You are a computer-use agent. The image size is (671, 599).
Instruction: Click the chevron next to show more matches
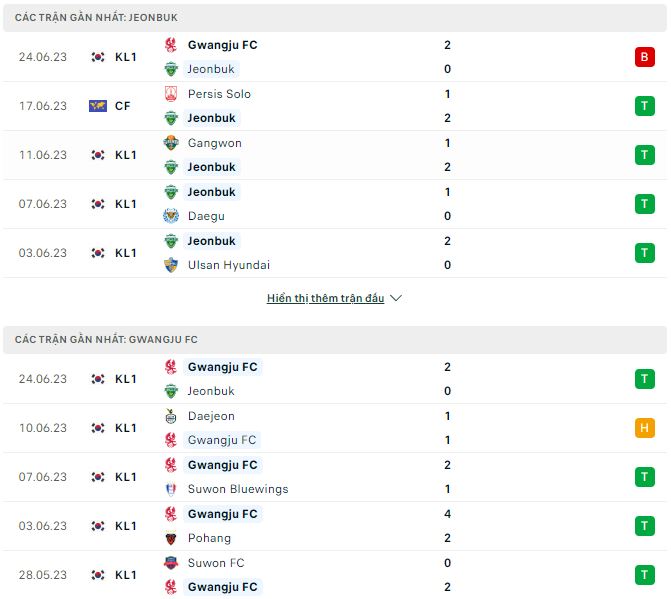tap(396, 298)
